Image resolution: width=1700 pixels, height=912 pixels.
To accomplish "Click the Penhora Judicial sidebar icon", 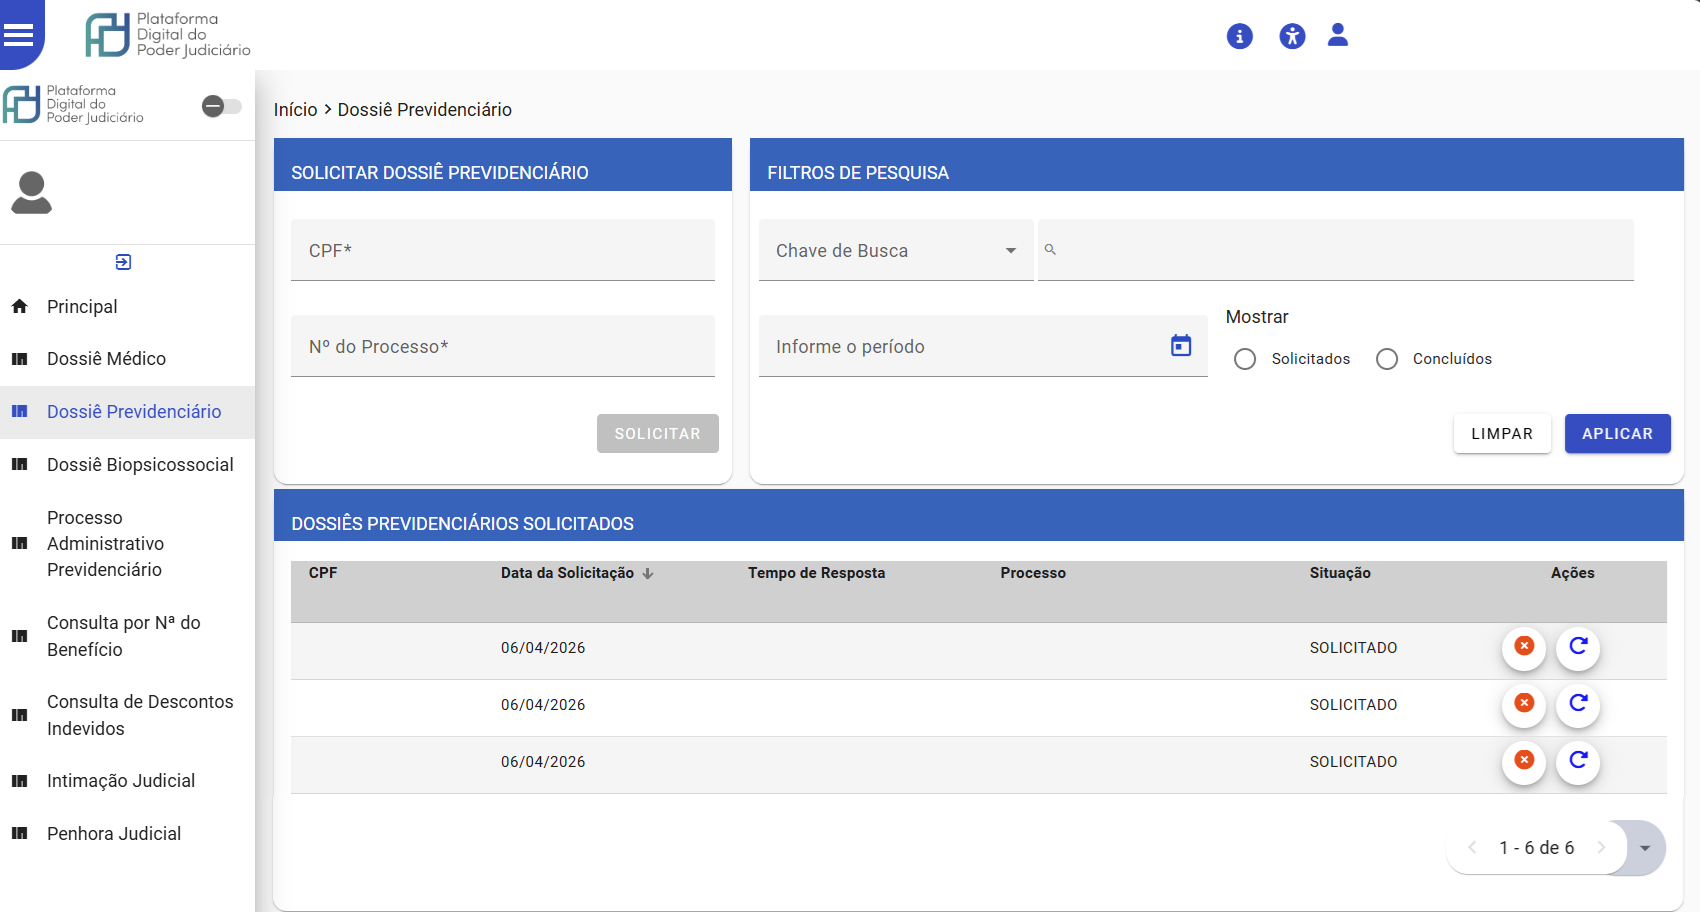I will (19, 834).
